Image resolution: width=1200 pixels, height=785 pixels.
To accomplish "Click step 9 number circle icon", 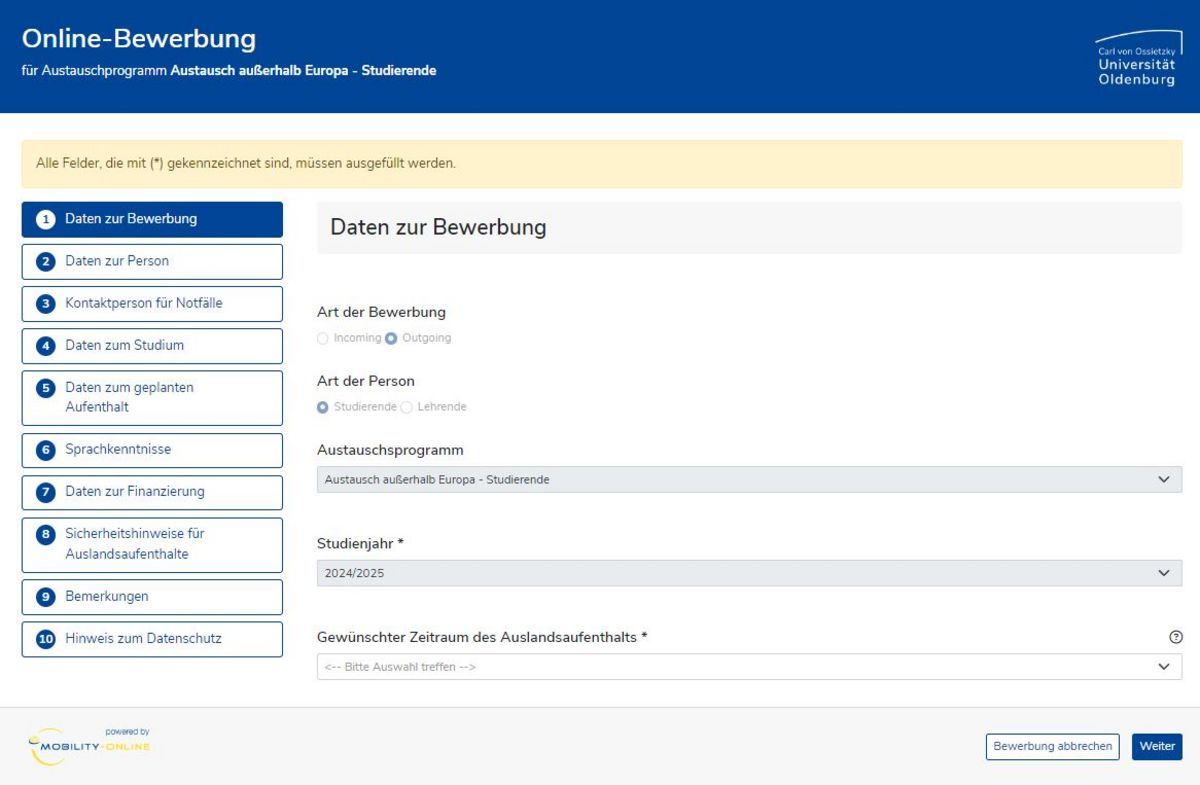I will 45,597.
